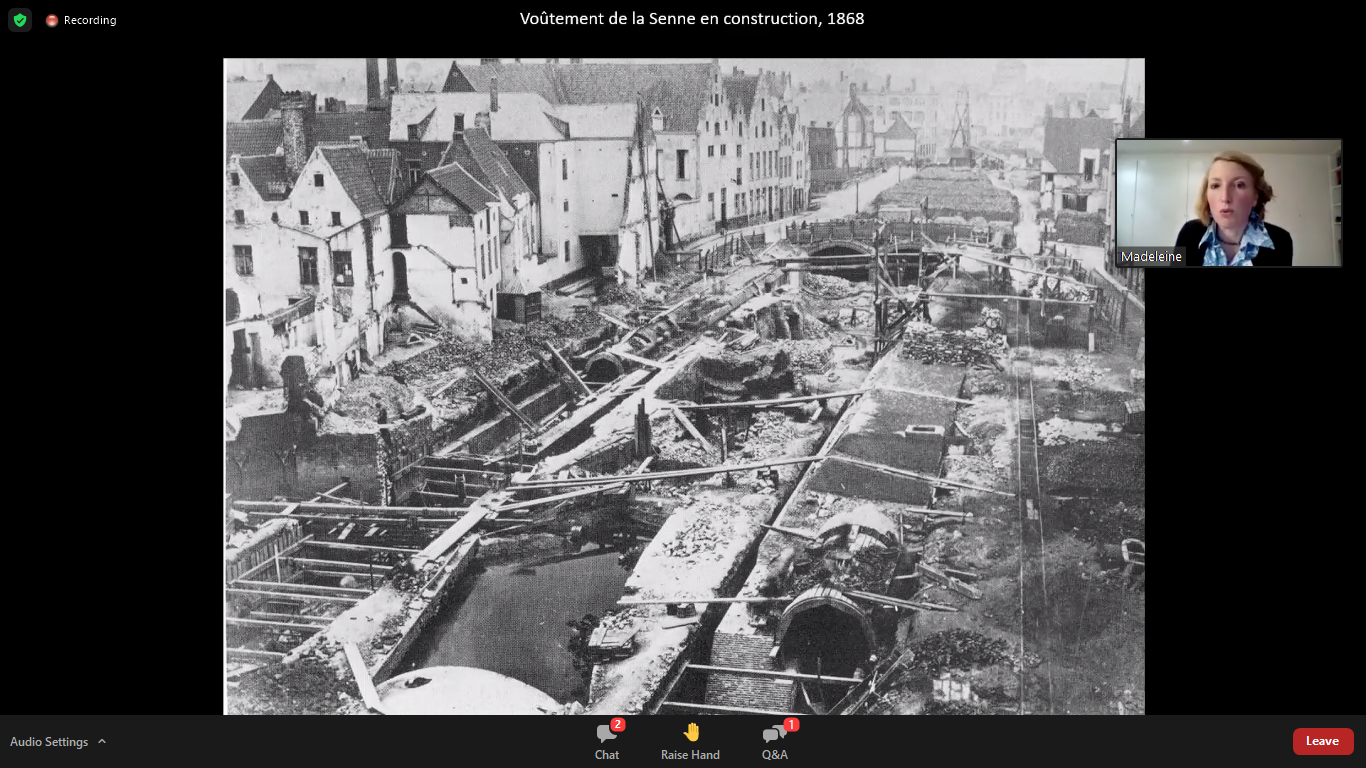
Task: Click the Recording status label
Action: click(x=90, y=20)
